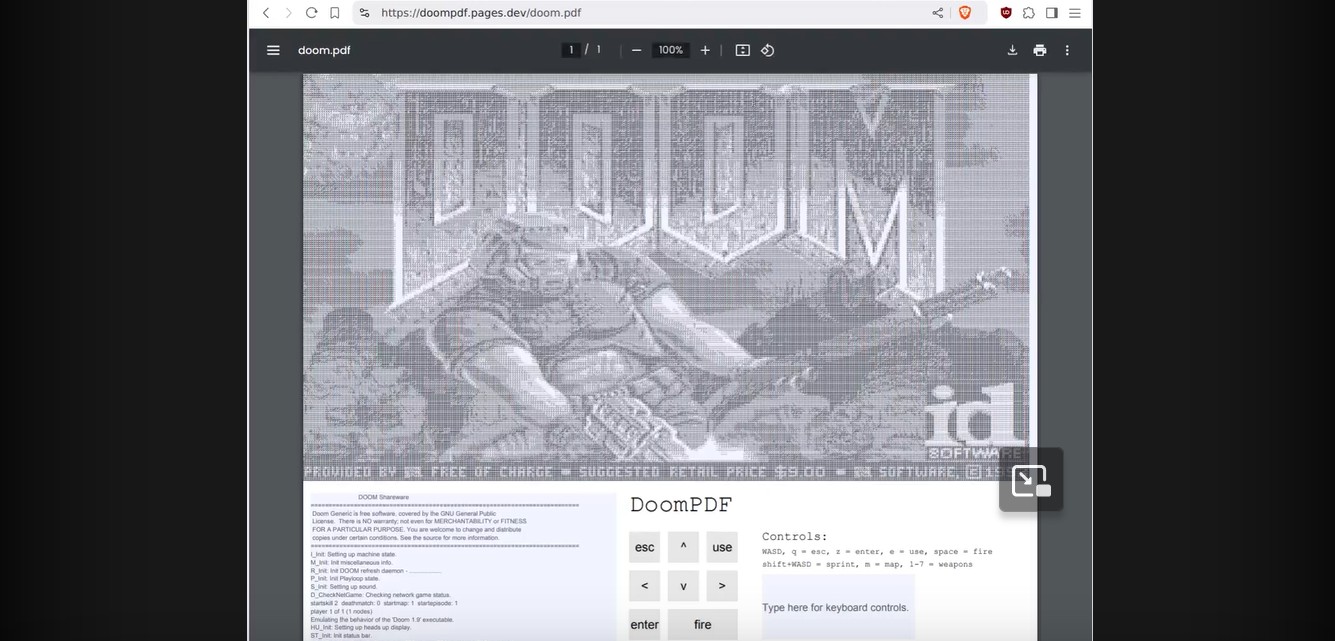This screenshot has width=1335, height=641.
Task: Open the browser extensions panel
Action: click(x=1029, y=12)
